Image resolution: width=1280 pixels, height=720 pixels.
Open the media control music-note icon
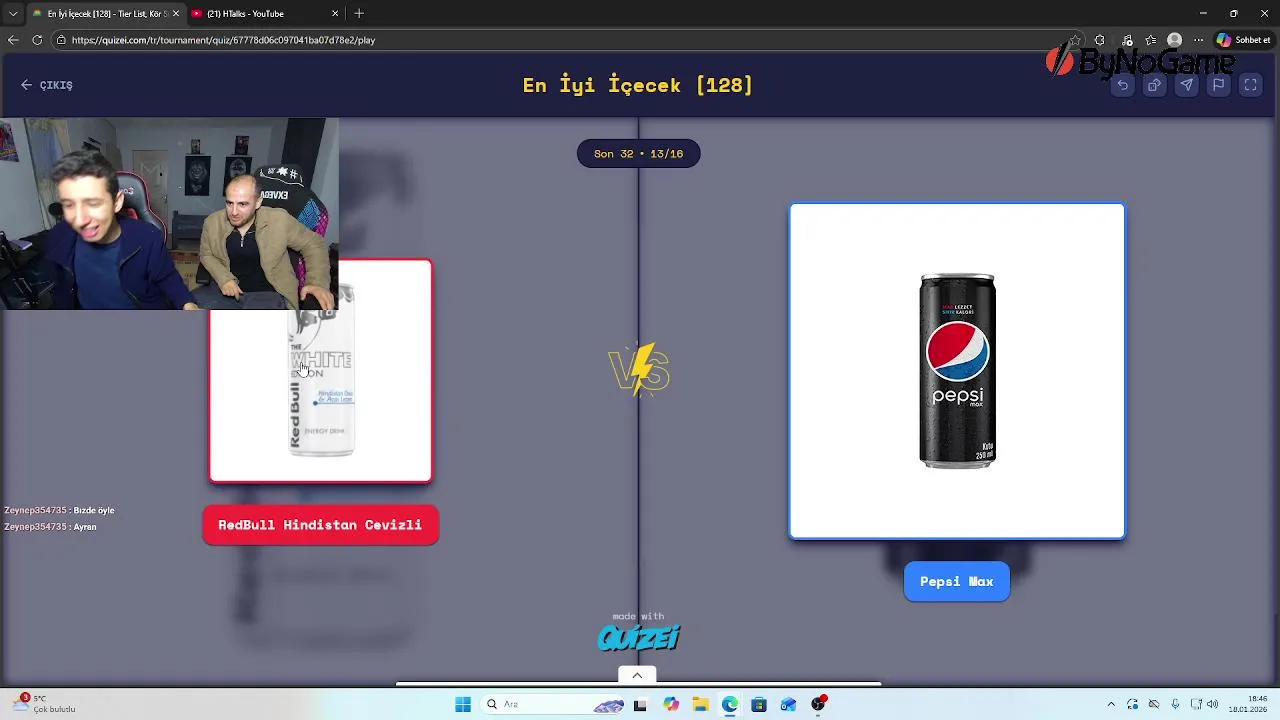click(1127, 40)
